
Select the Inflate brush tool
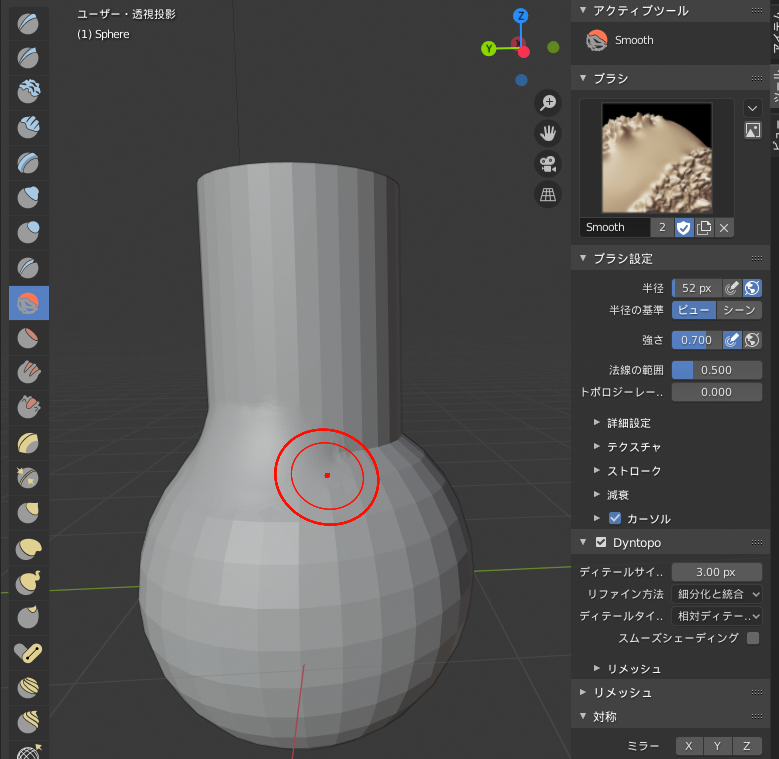pyautogui.click(x=28, y=198)
